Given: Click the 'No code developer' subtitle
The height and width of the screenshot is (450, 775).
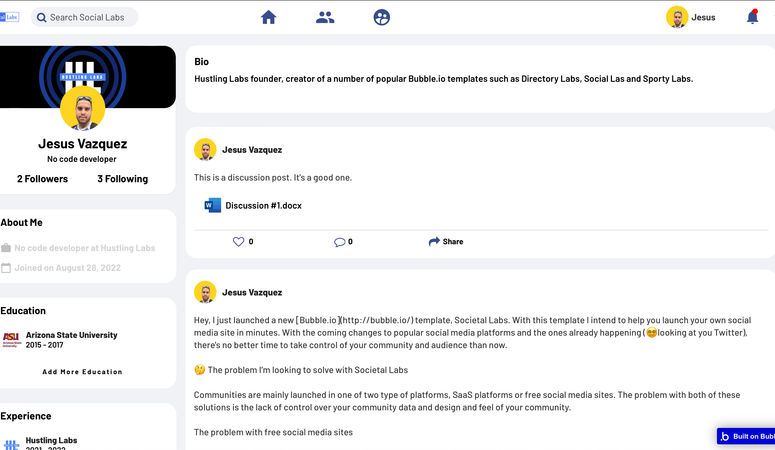Looking at the screenshot, I should tap(82, 159).
